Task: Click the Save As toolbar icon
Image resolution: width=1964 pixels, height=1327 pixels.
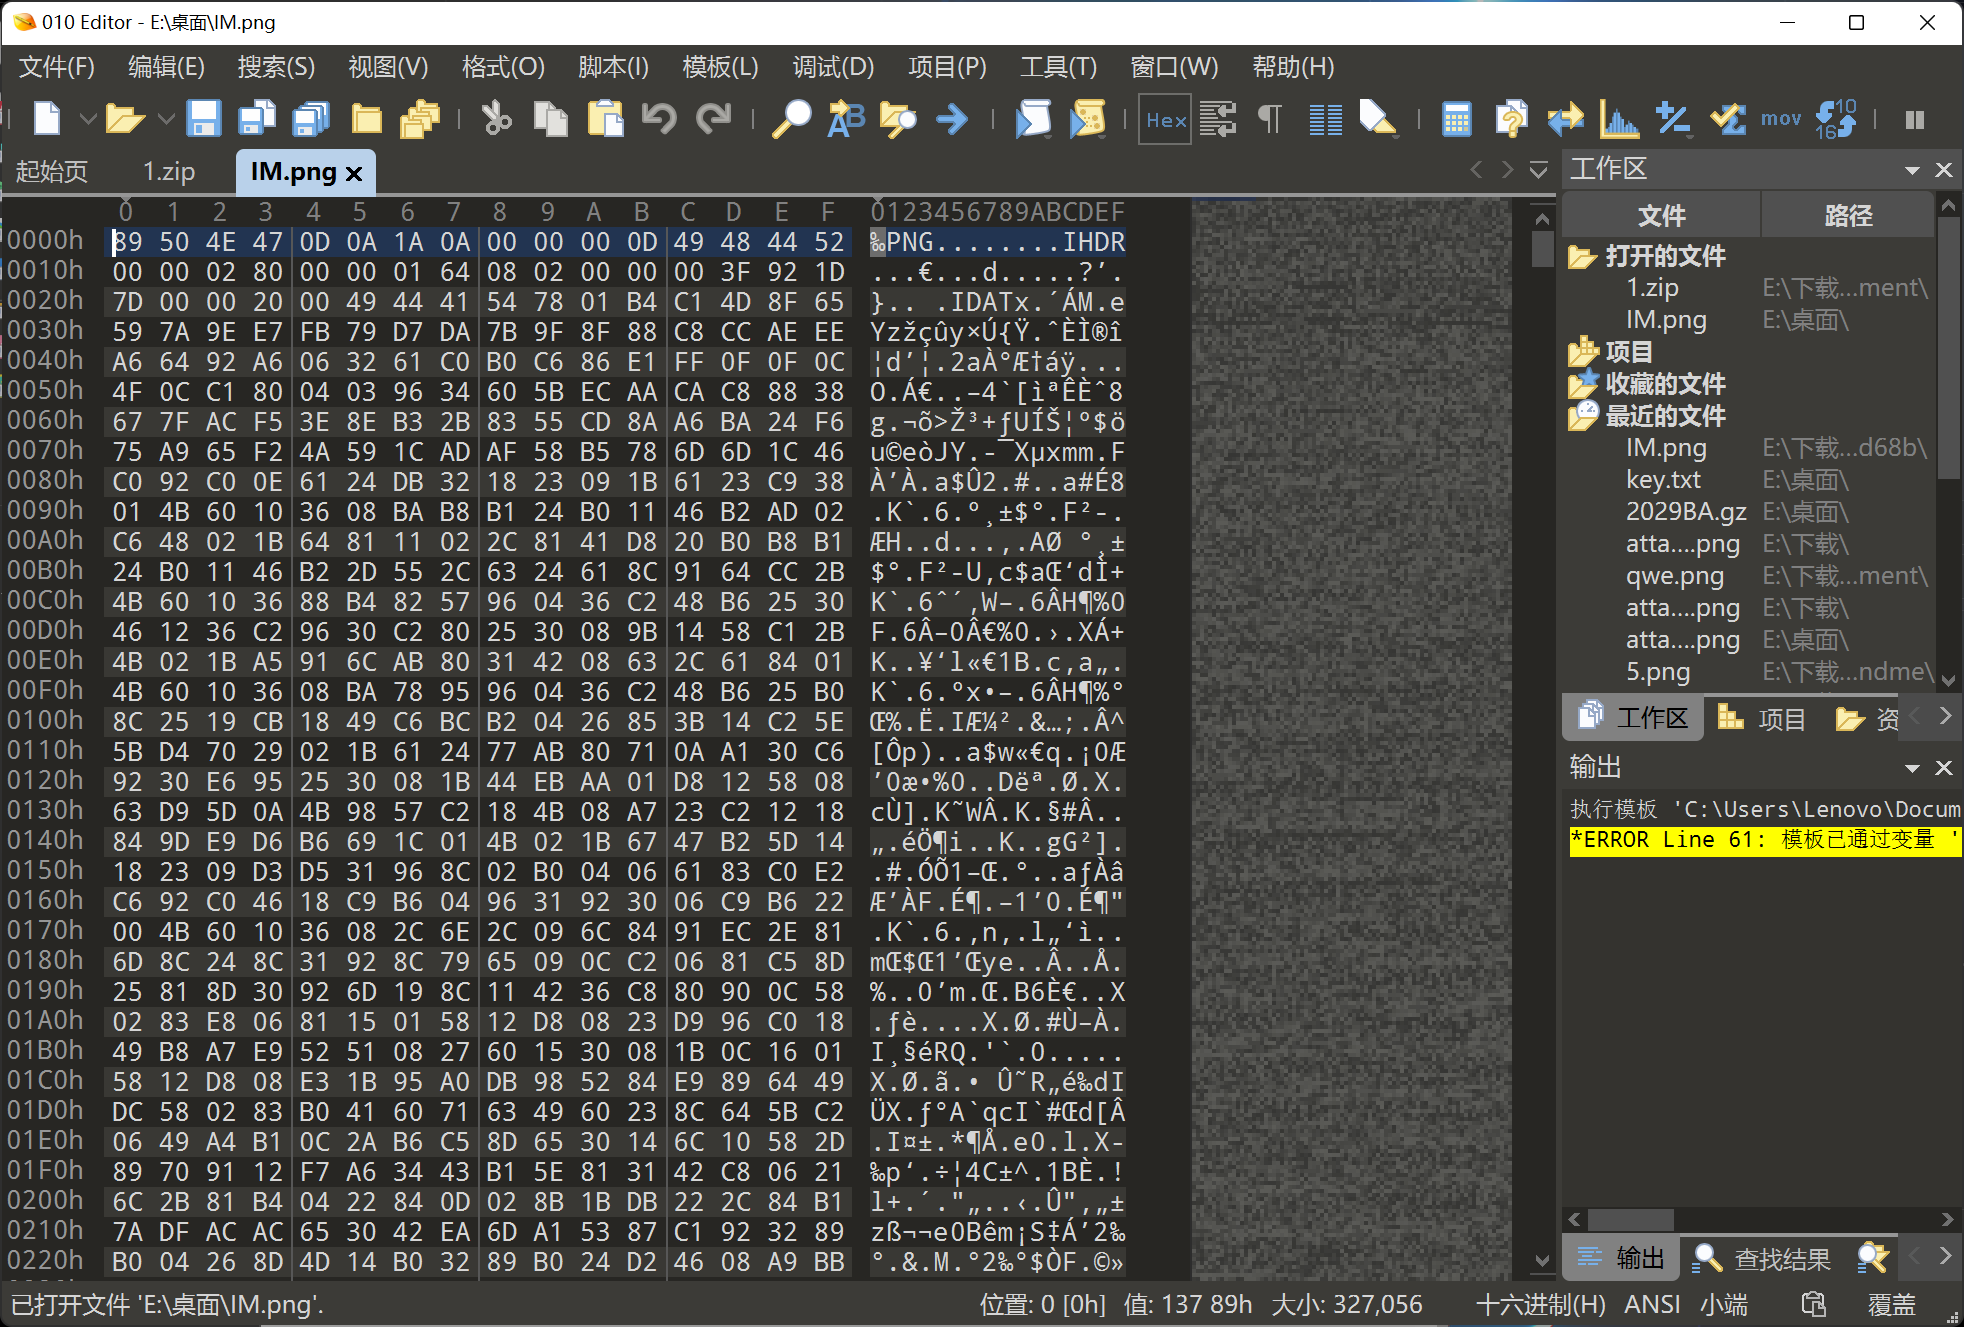Action: (257, 119)
